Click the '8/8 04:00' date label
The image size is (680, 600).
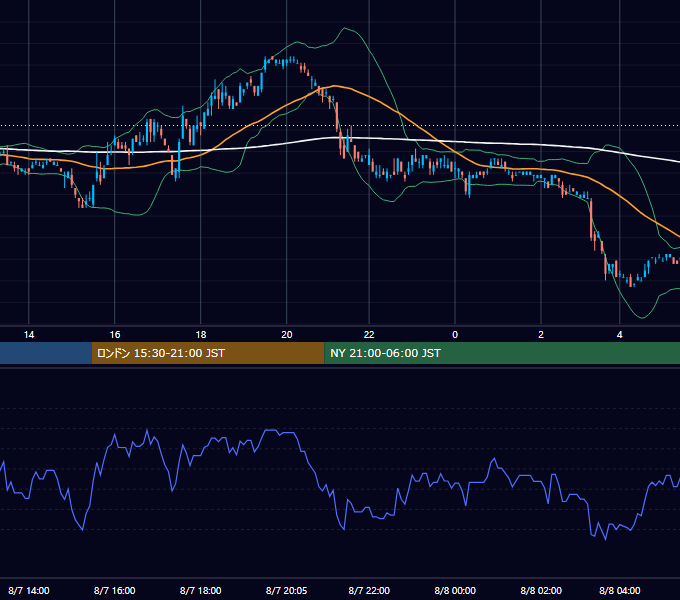pos(620,590)
